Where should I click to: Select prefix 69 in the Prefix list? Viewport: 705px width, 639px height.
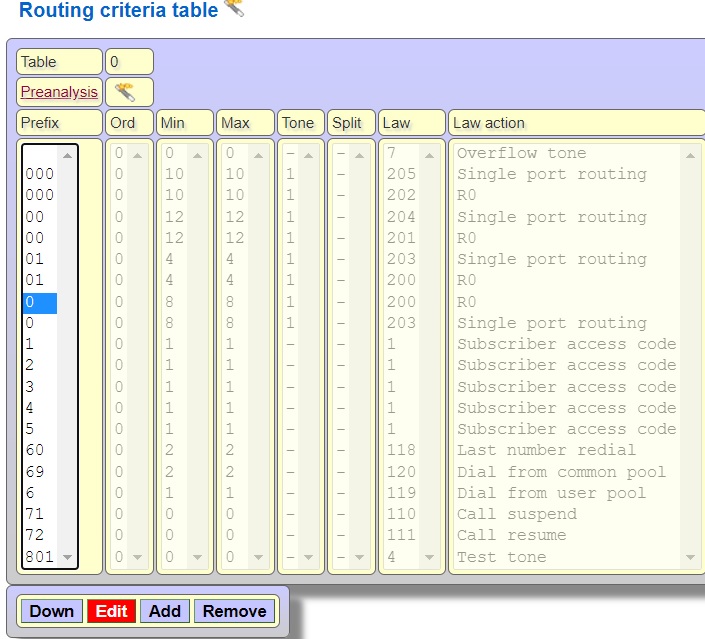pos(35,472)
